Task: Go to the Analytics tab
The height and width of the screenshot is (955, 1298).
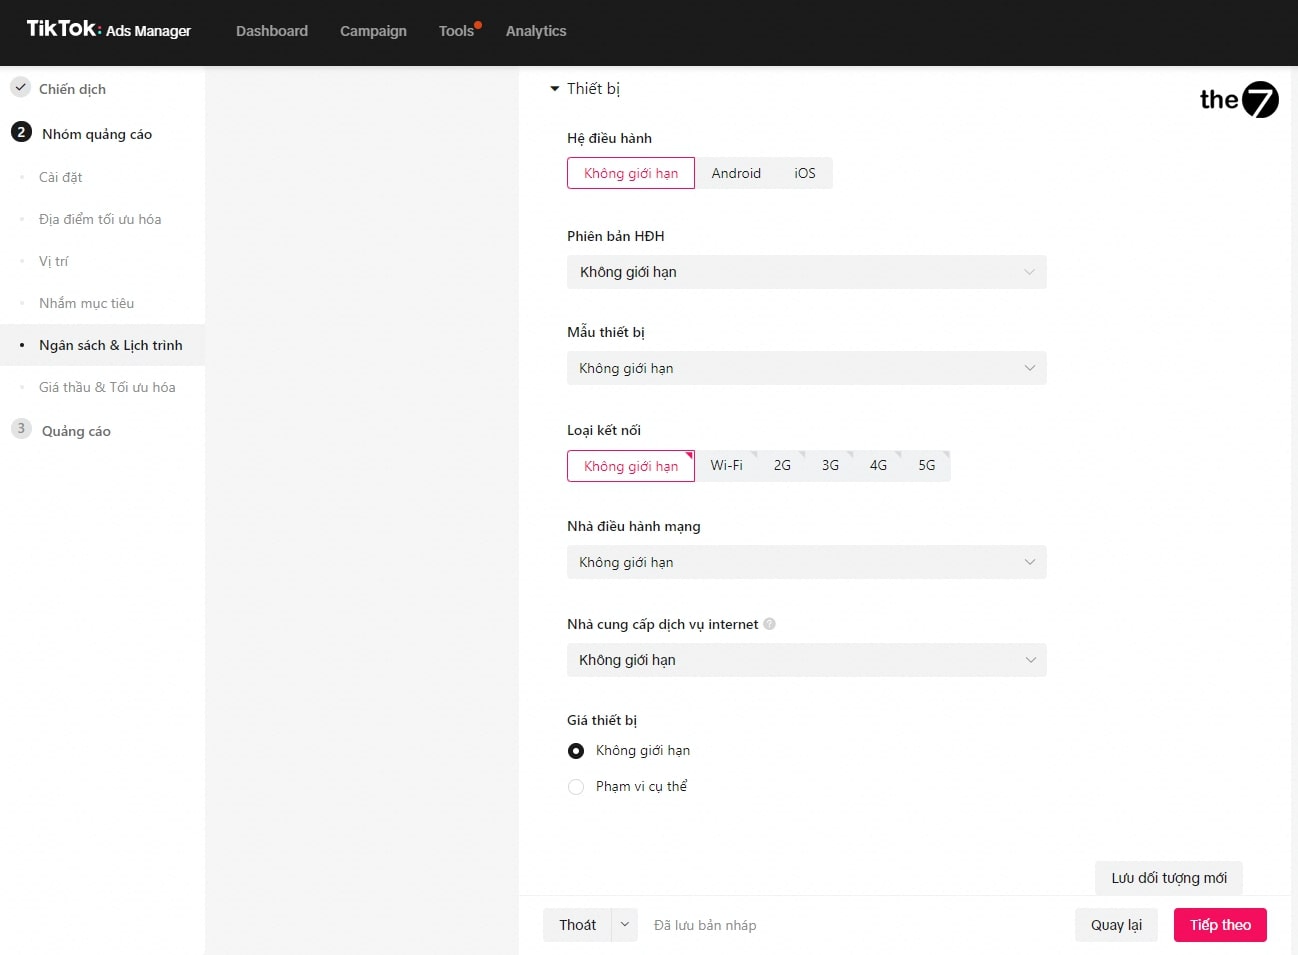Action: coord(535,31)
